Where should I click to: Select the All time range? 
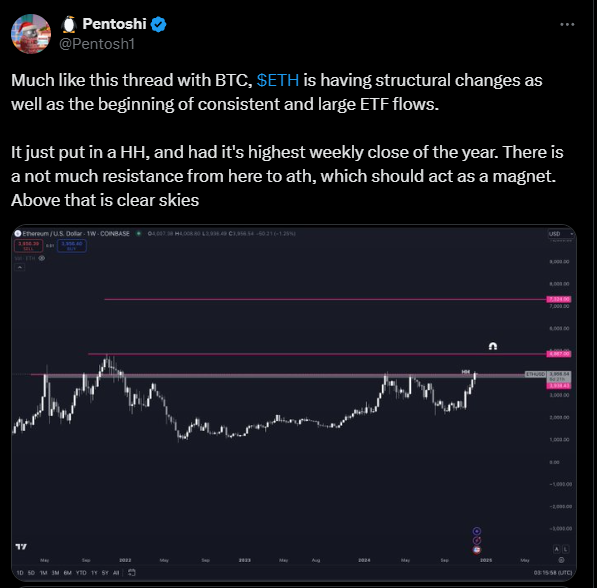pos(116,573)
